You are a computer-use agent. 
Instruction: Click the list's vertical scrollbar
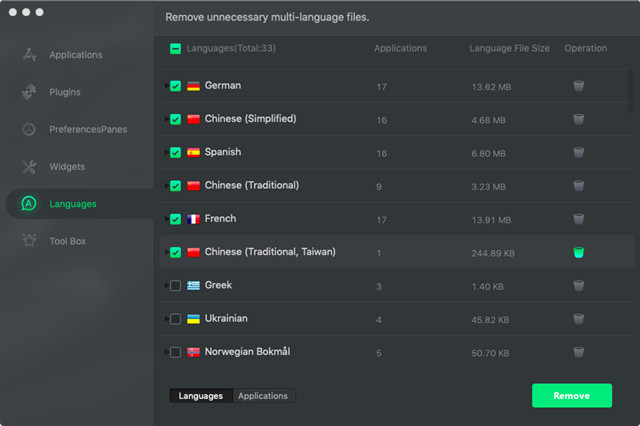[630, 91]
